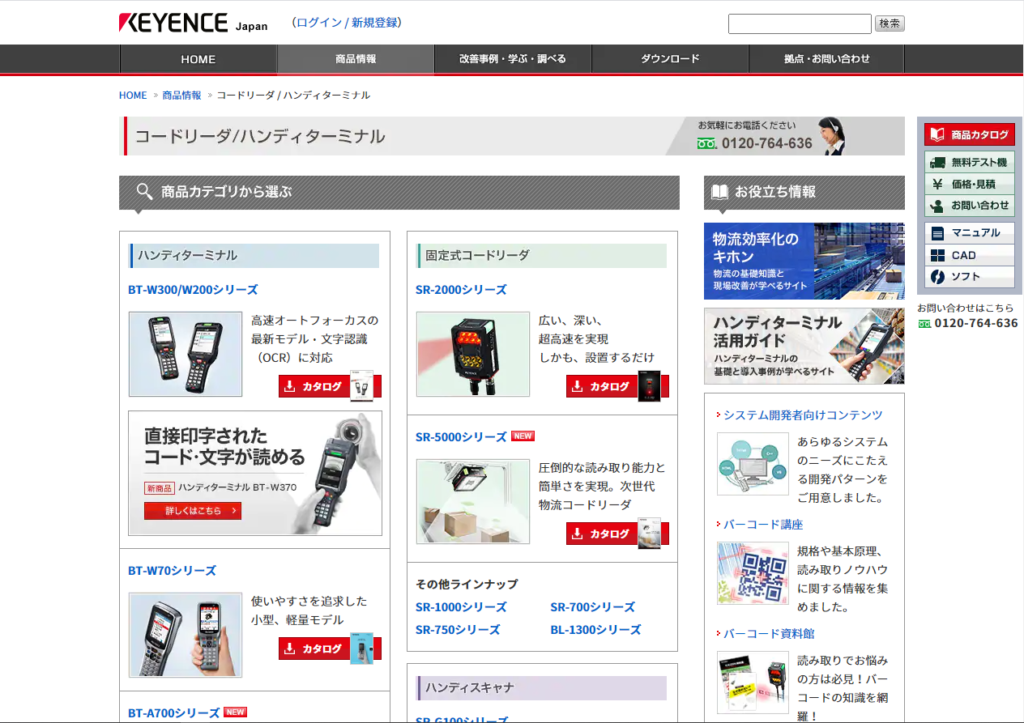Click the KEYENCE logo
Image resolution: width=1024 pixels, height=723 pixels.
[x=173, y=23]
